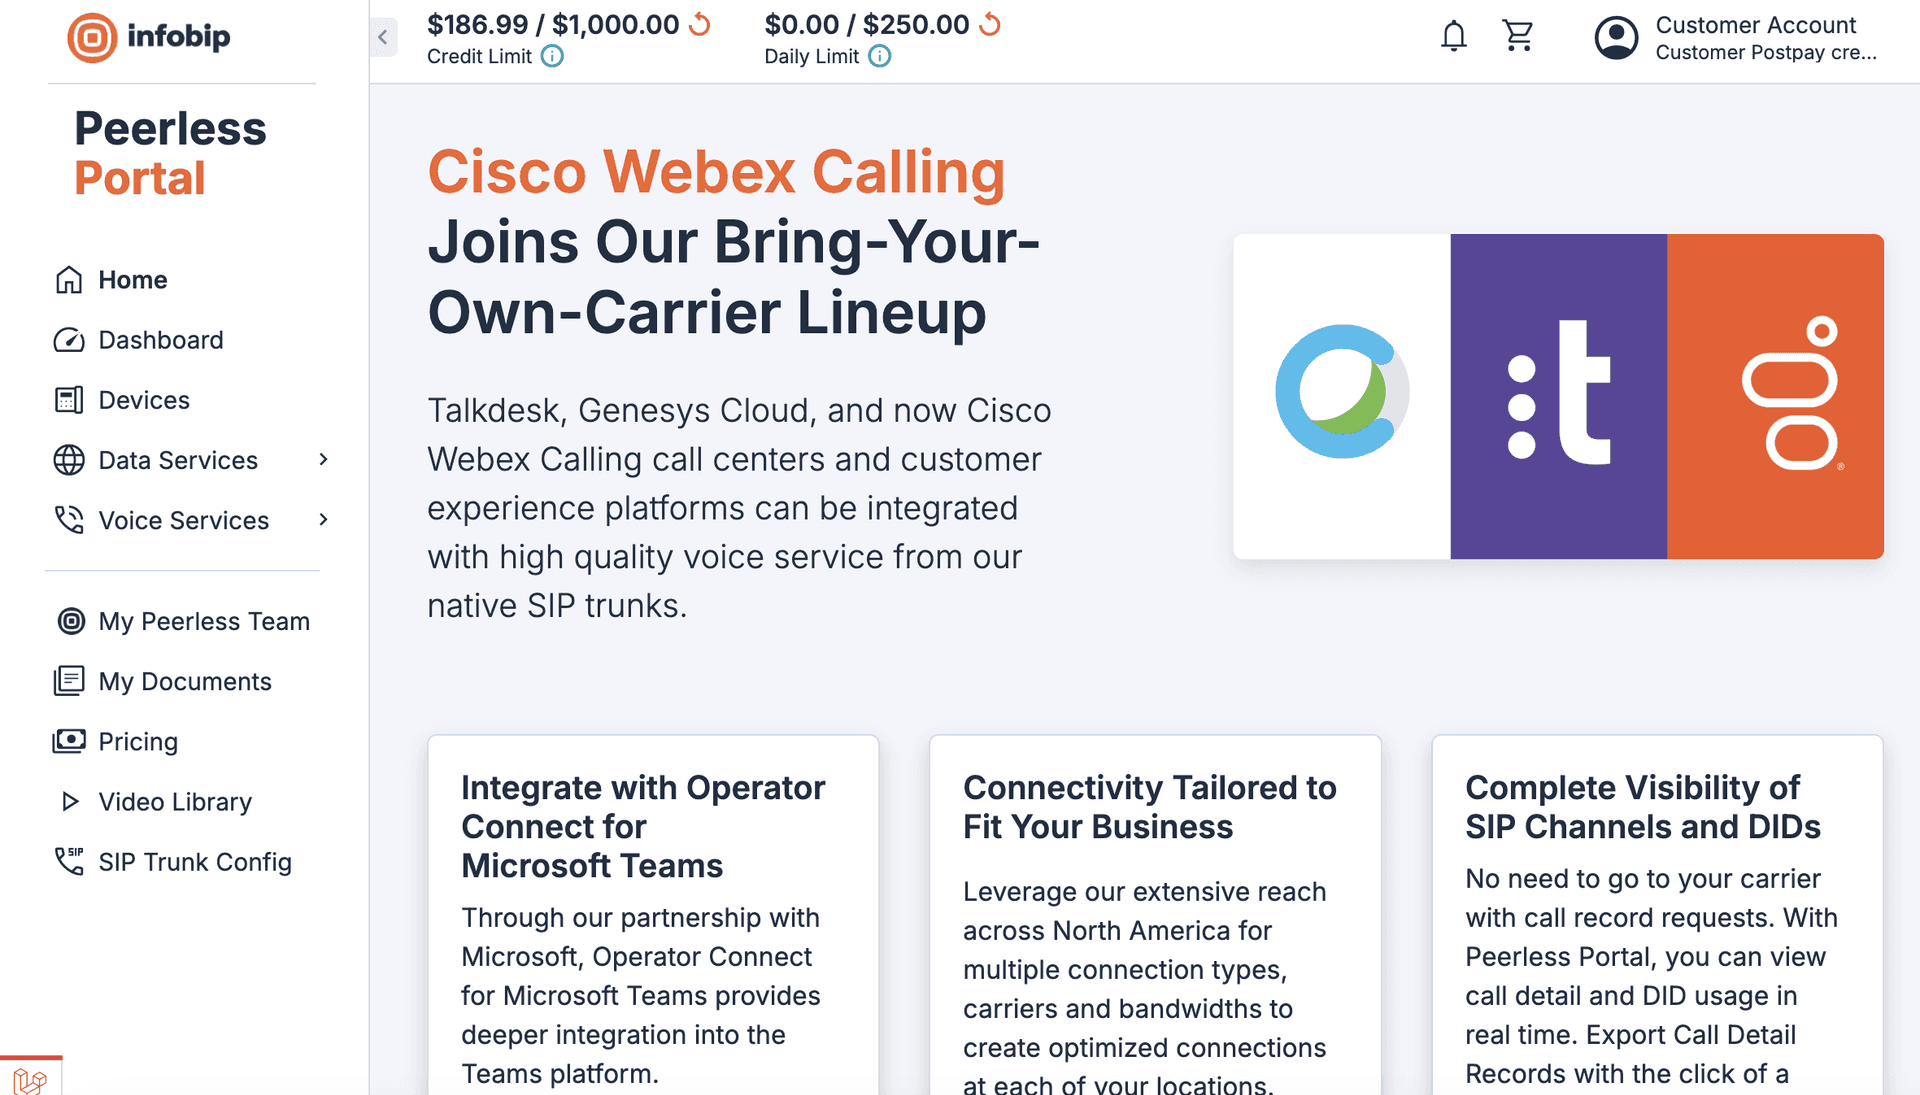Navigate to Pricing
This screenshot has width=1920, height=1095.
[x=137, y=741]
